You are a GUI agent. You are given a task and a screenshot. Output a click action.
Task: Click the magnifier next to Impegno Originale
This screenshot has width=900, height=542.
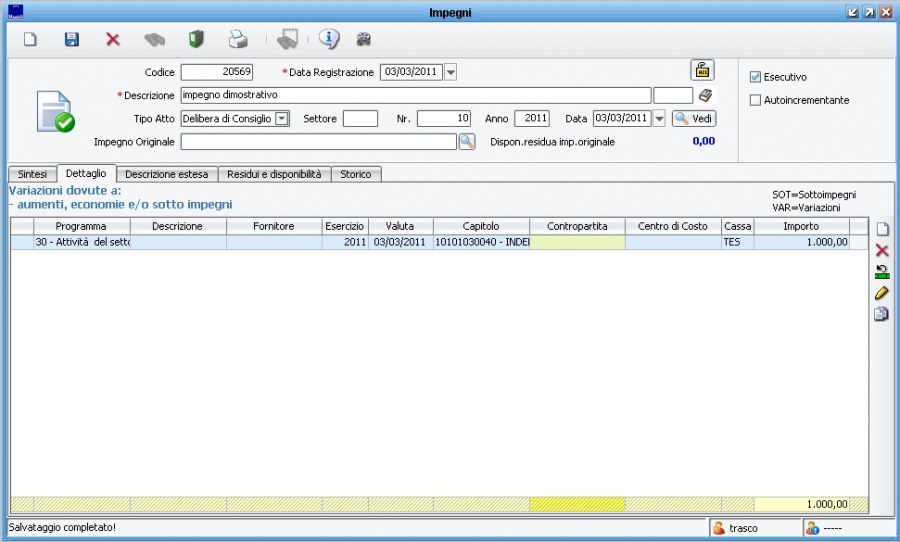point(467,142)
